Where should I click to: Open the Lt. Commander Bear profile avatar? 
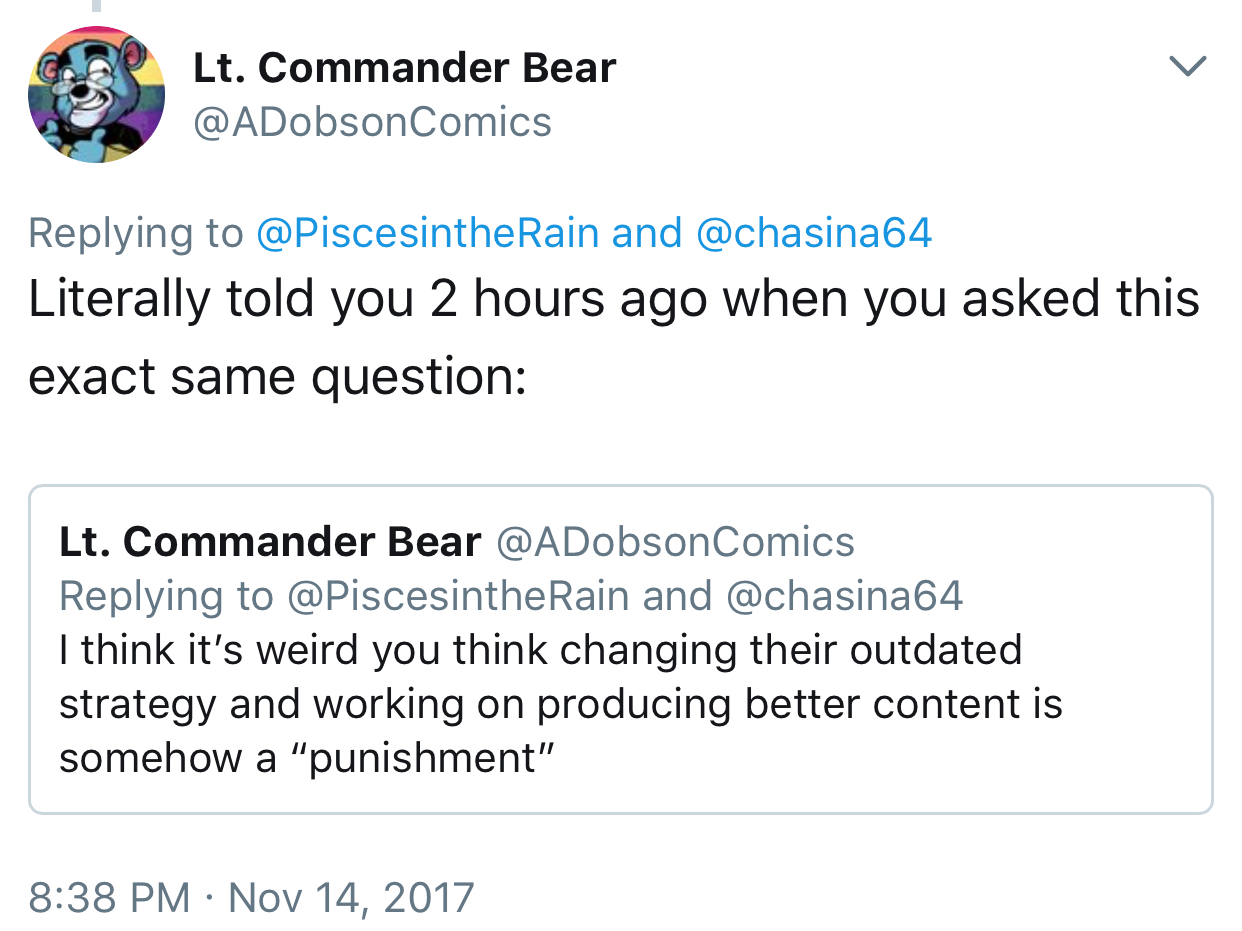click(x=97, y=95)
